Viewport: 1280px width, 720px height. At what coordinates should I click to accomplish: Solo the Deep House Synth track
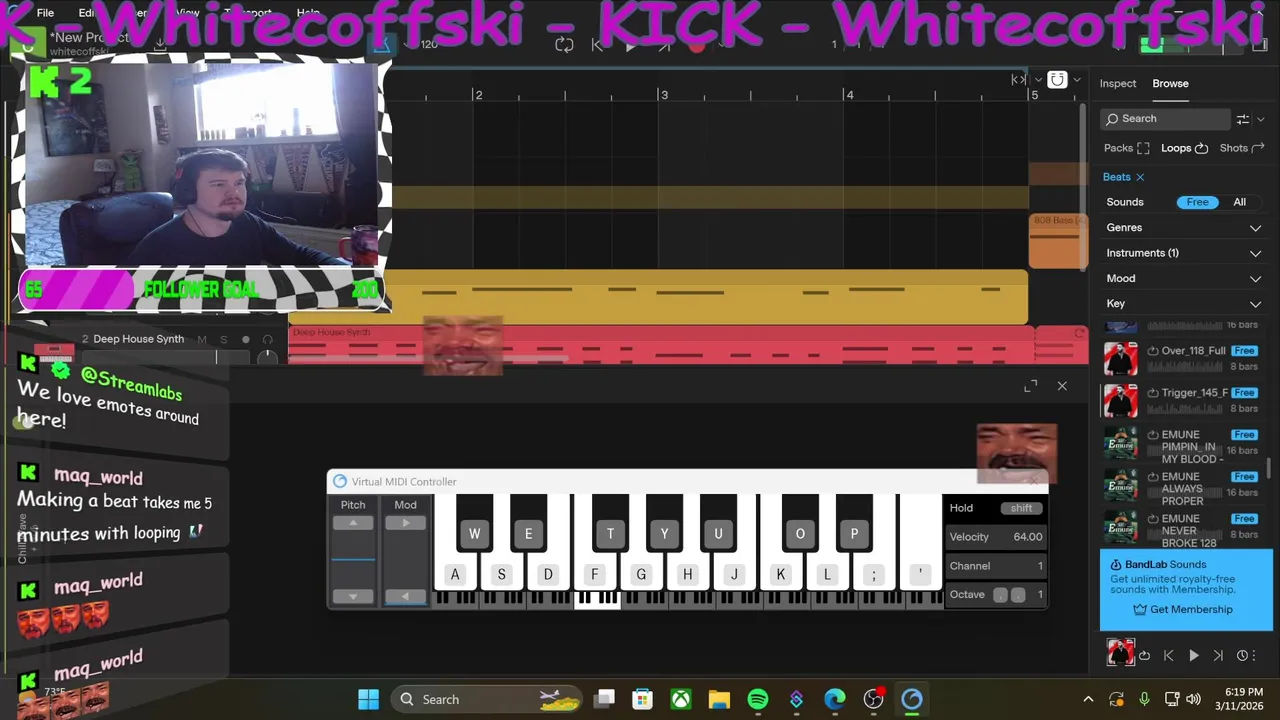click(x=223, y=340)
